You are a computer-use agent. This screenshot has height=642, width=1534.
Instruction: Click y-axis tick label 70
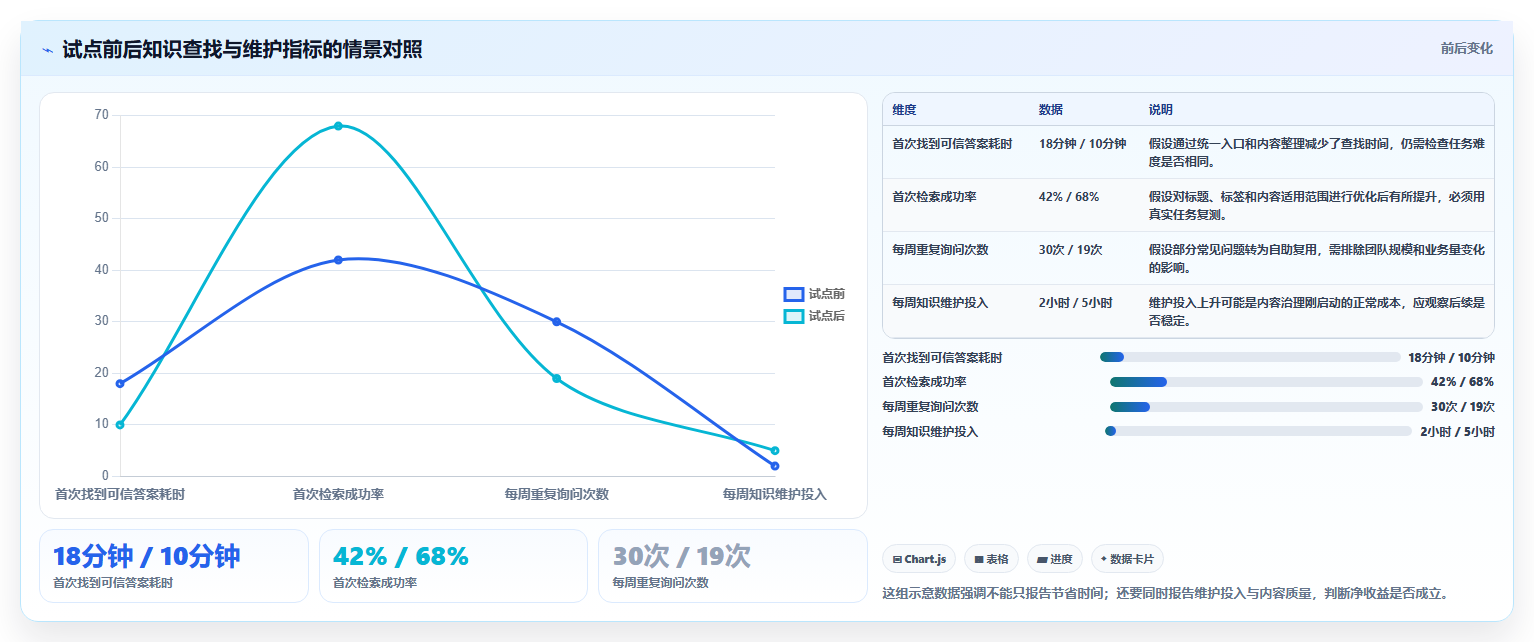point(101,115)
